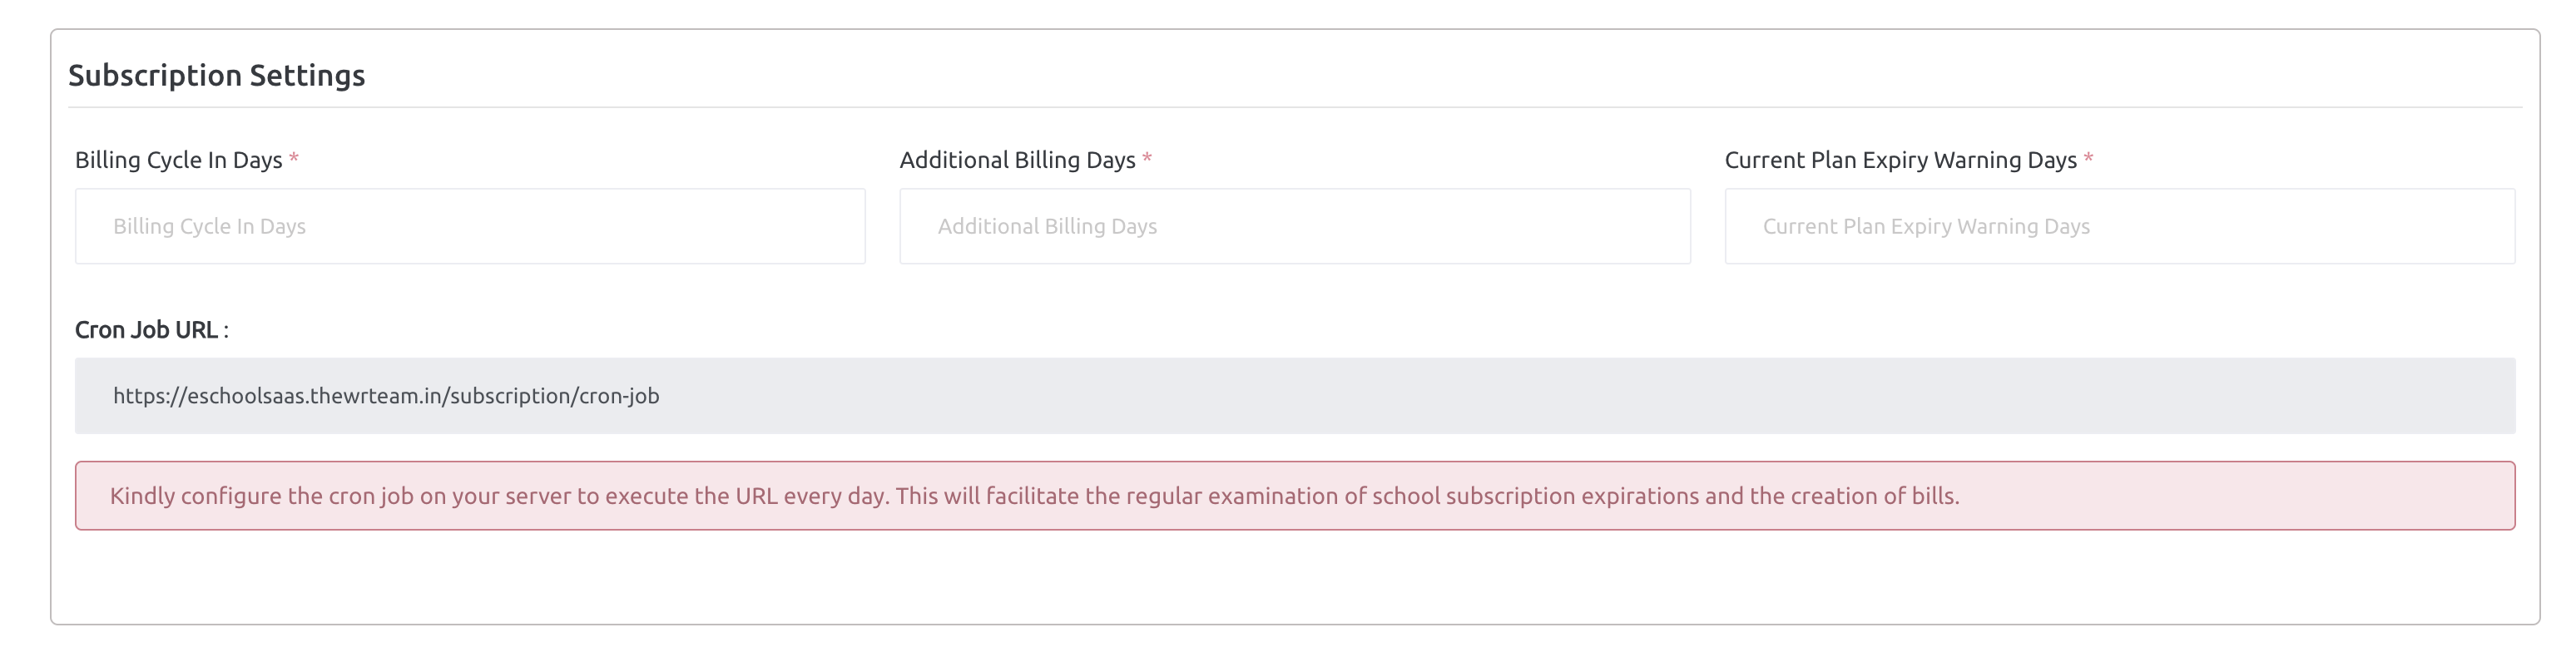Click the asterisk beside Current Plan Expiry Warning Days
2576x652 pixels.
coord(2088,158)
